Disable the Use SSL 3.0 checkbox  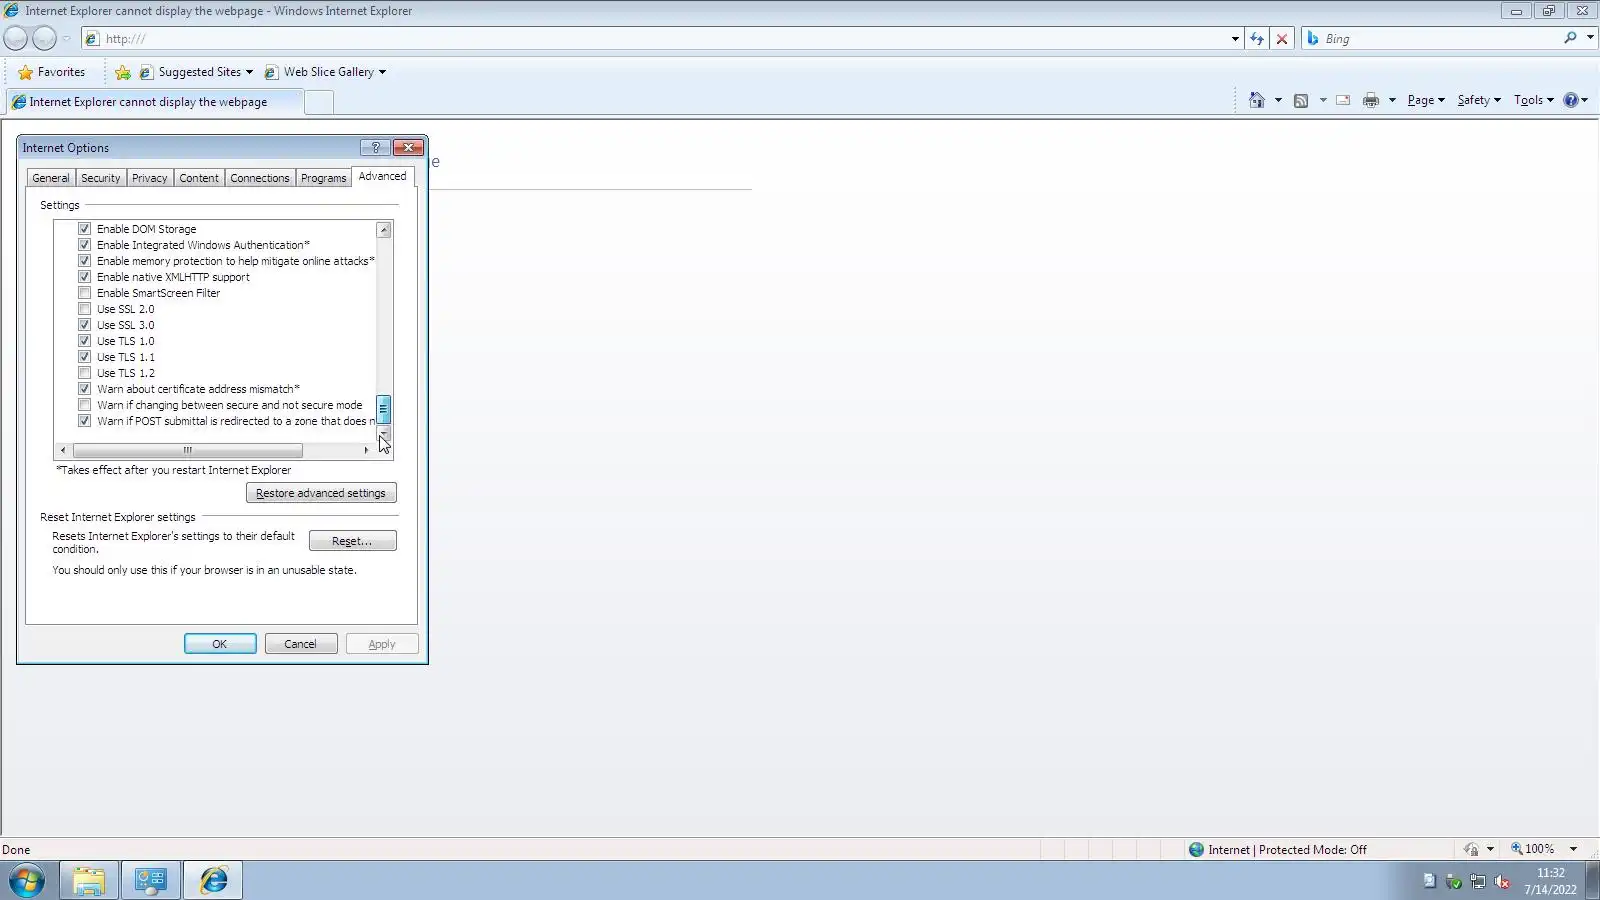(85, 325)
